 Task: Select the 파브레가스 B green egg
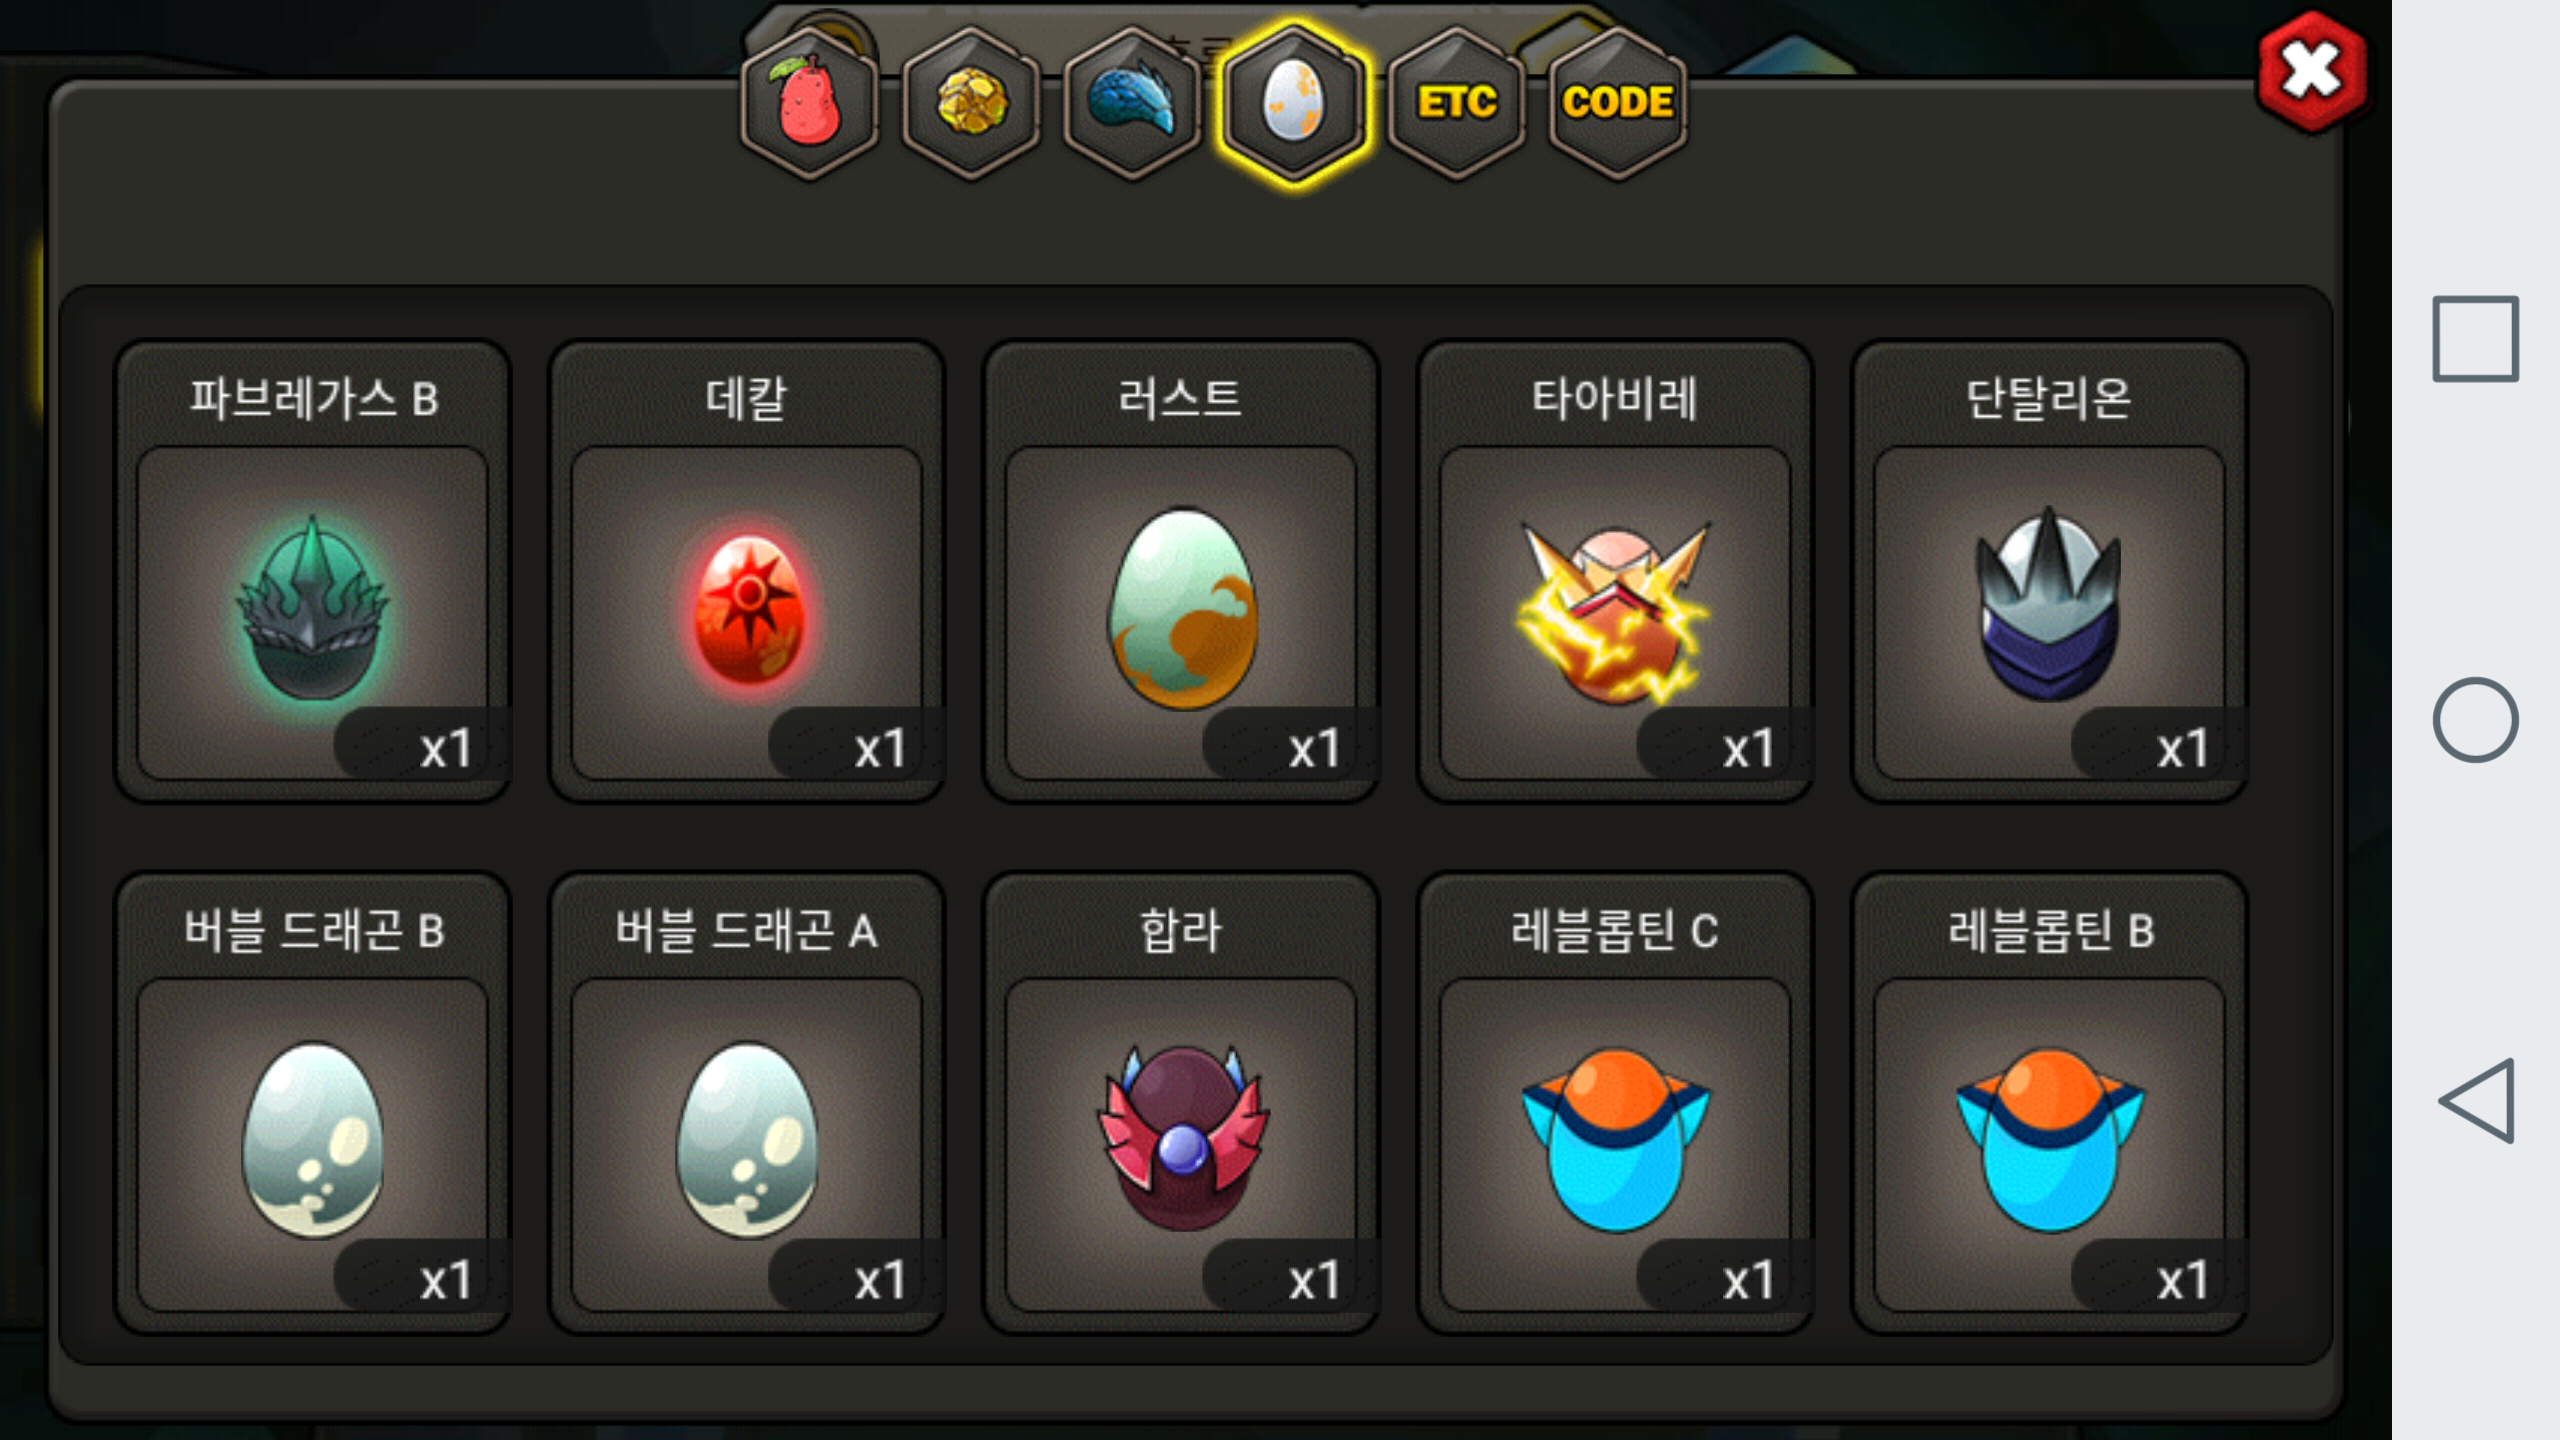click(x=313, y=571)
